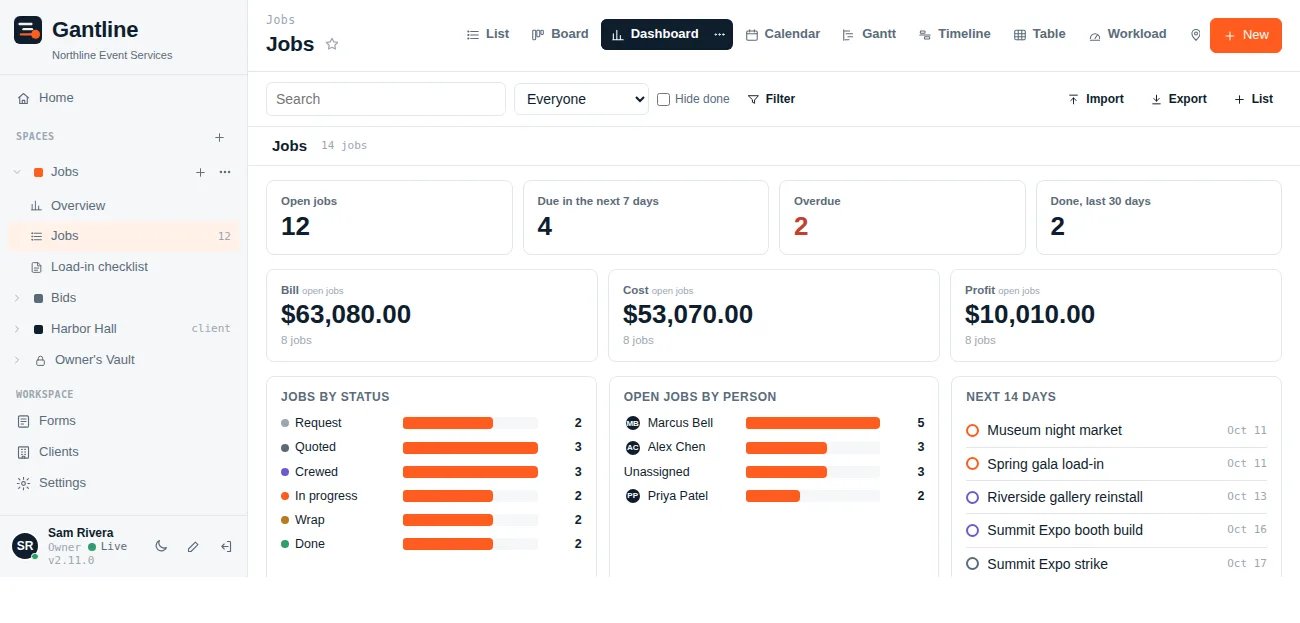The image size is (1300, 623).
Task: Click the Filter funnel button
Action: (771, 99)
